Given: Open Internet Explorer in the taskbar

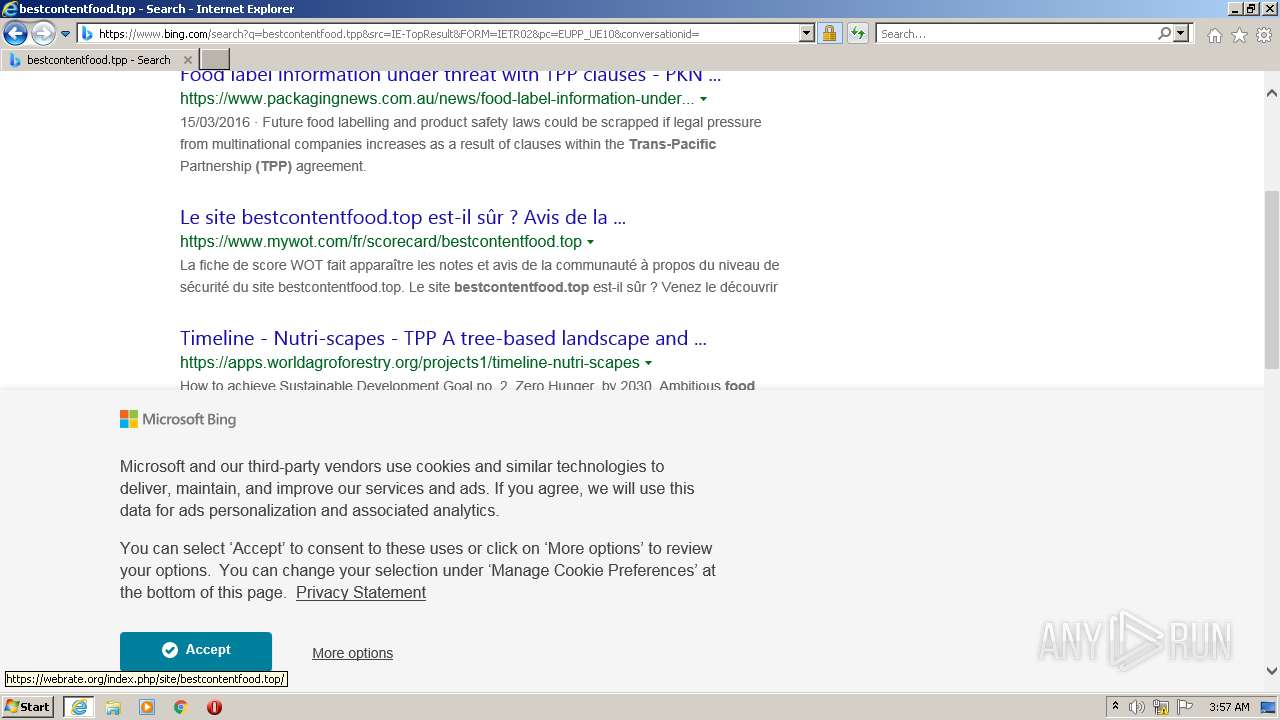Looking at the screenshot, I should tap(79, 707).
